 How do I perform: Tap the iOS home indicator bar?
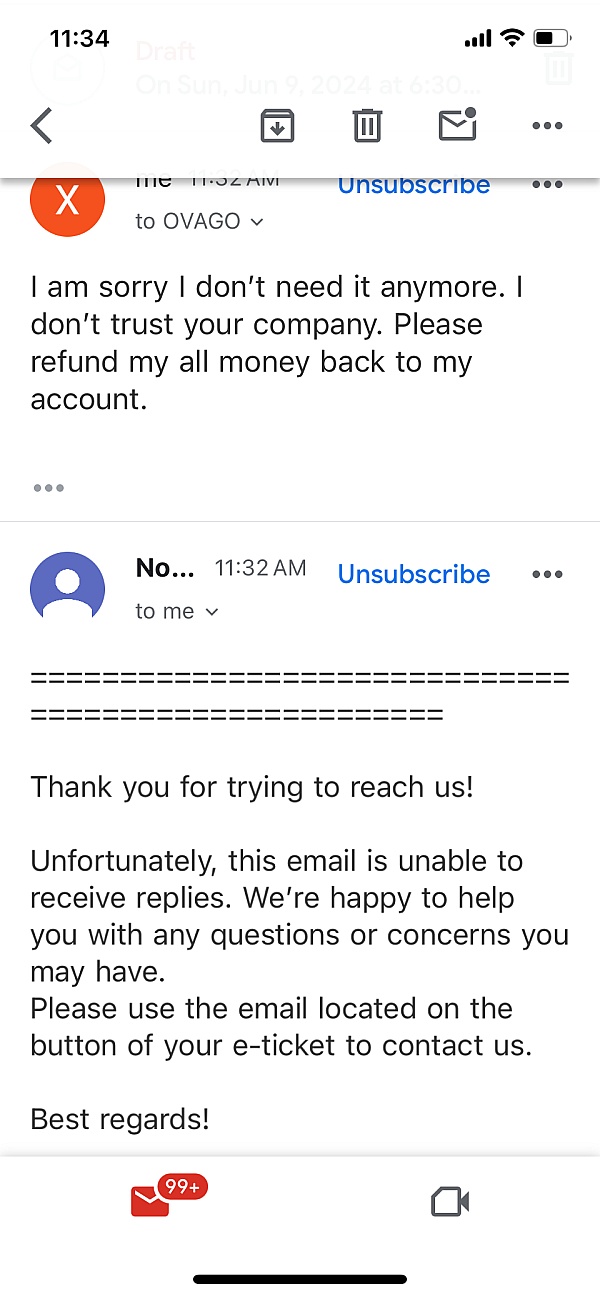point(300,1279)
